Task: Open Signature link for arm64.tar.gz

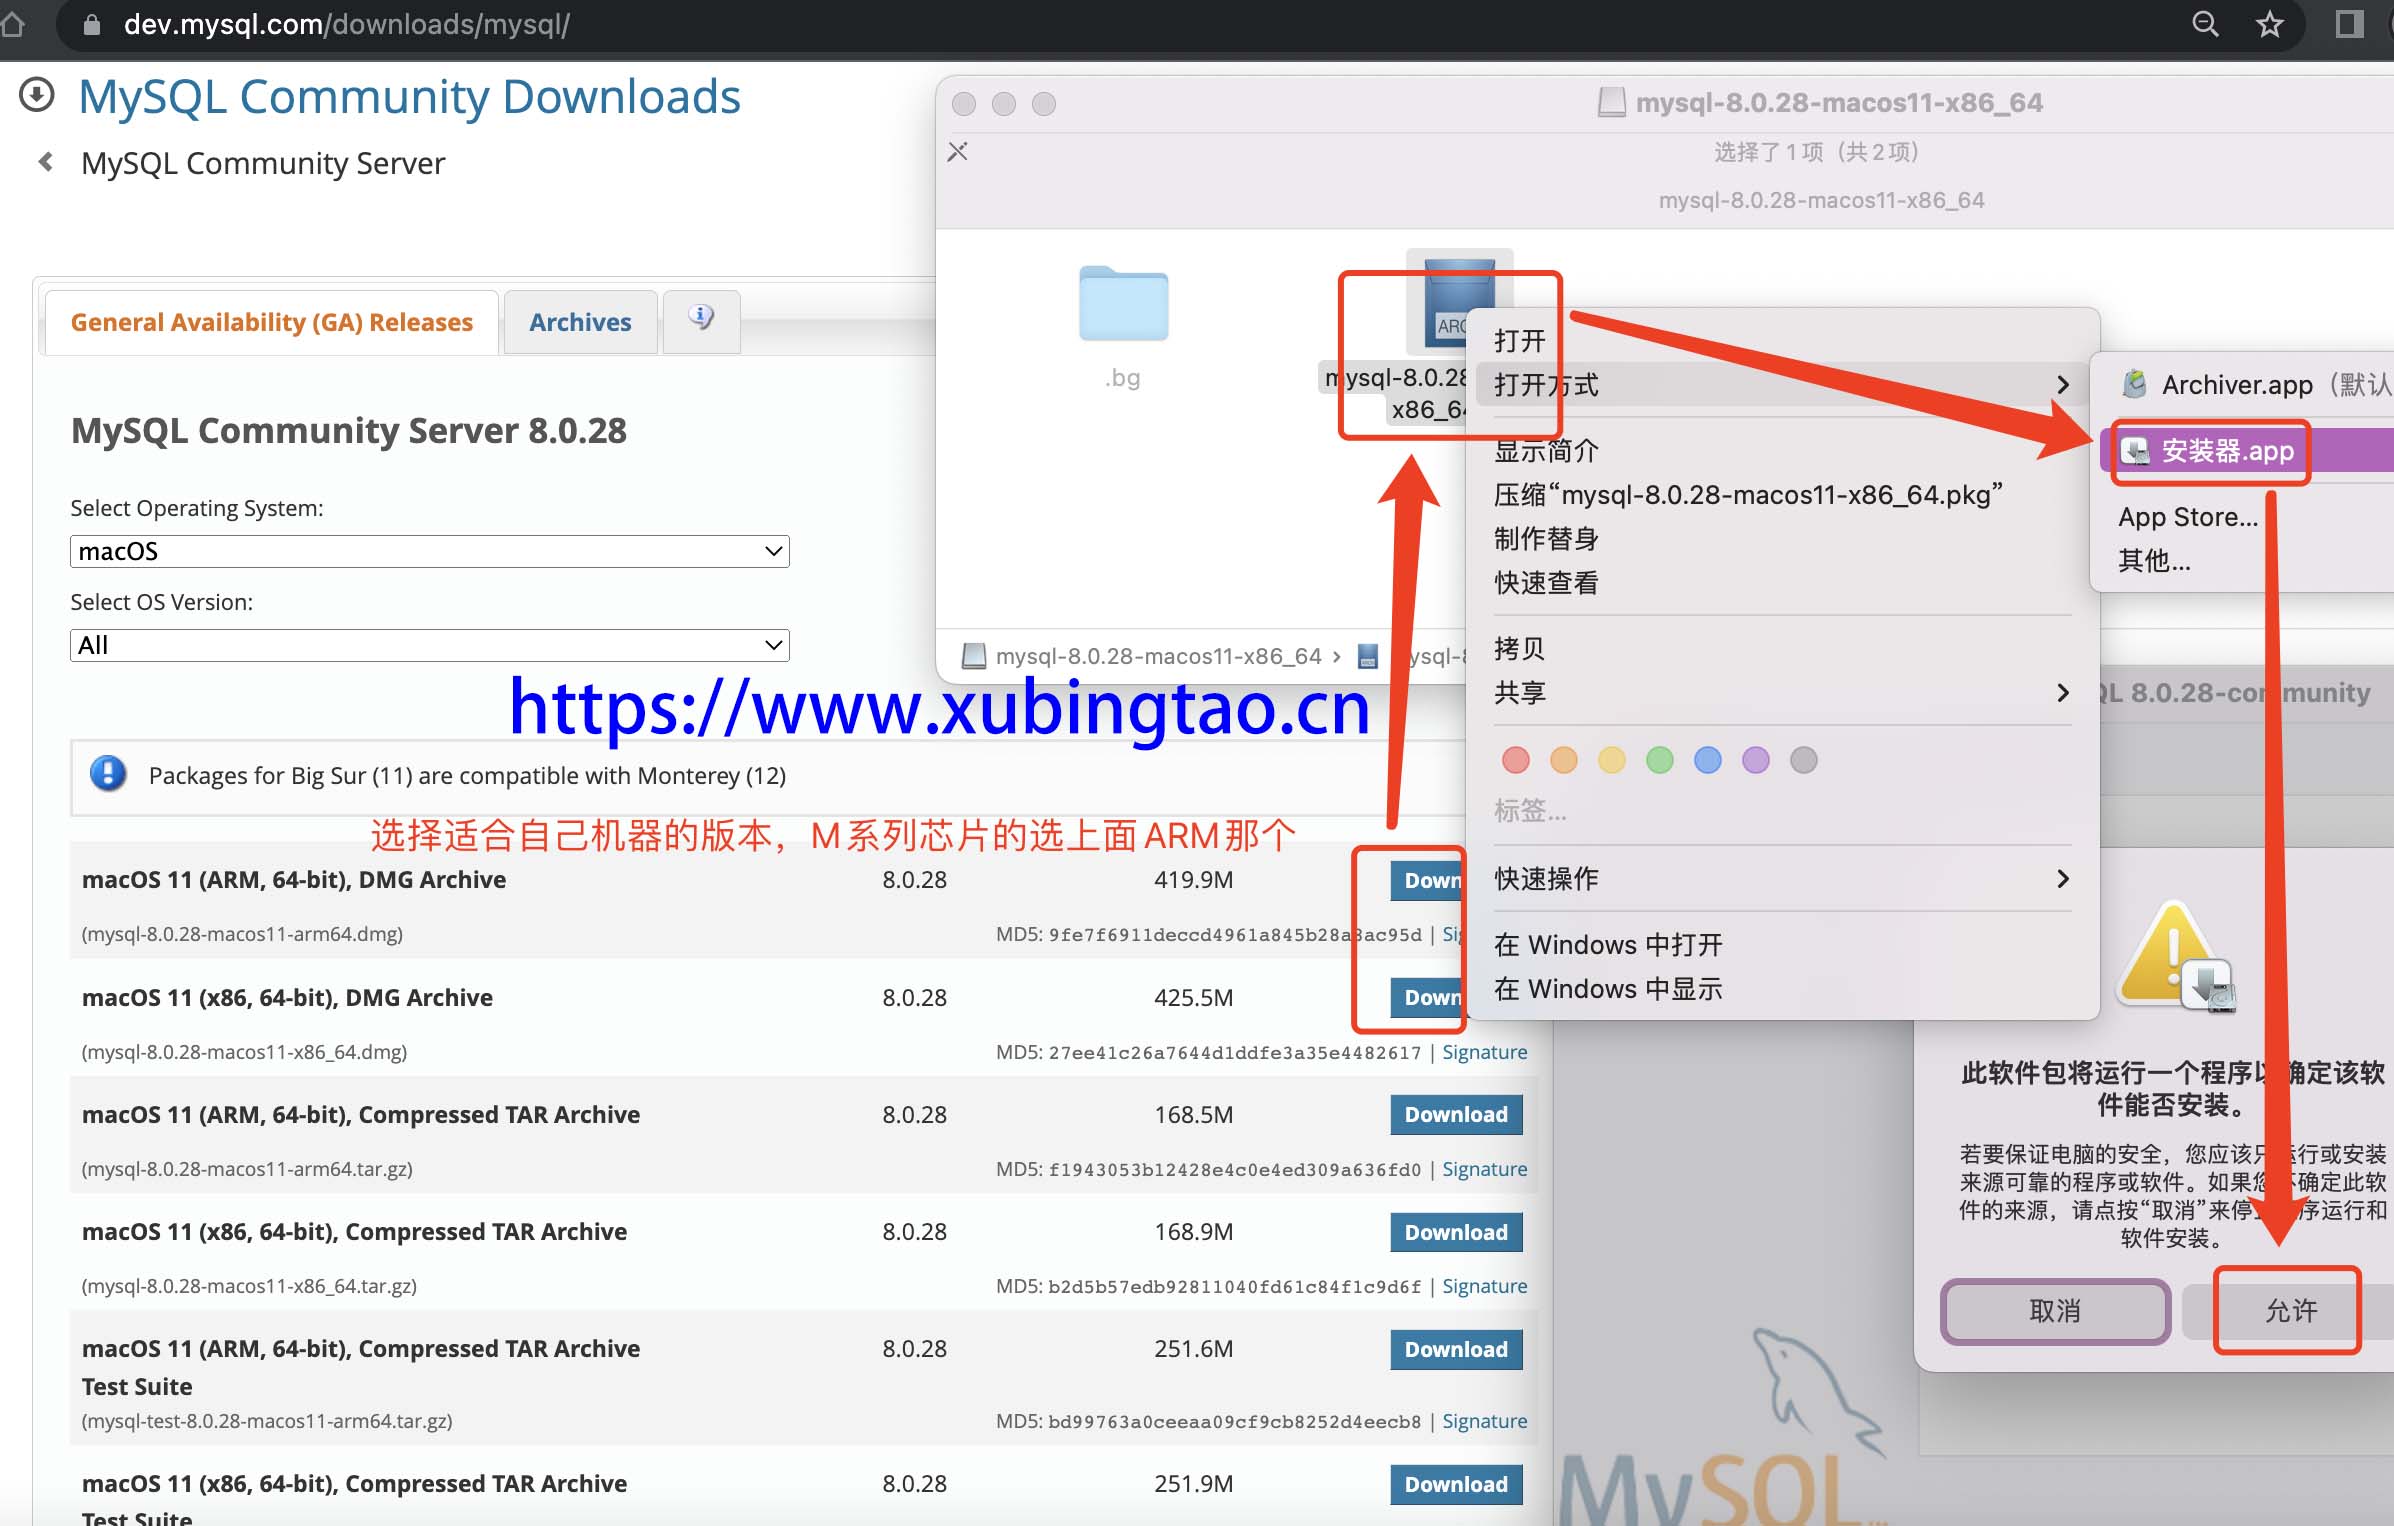Action: (x=1484, y=1169)
